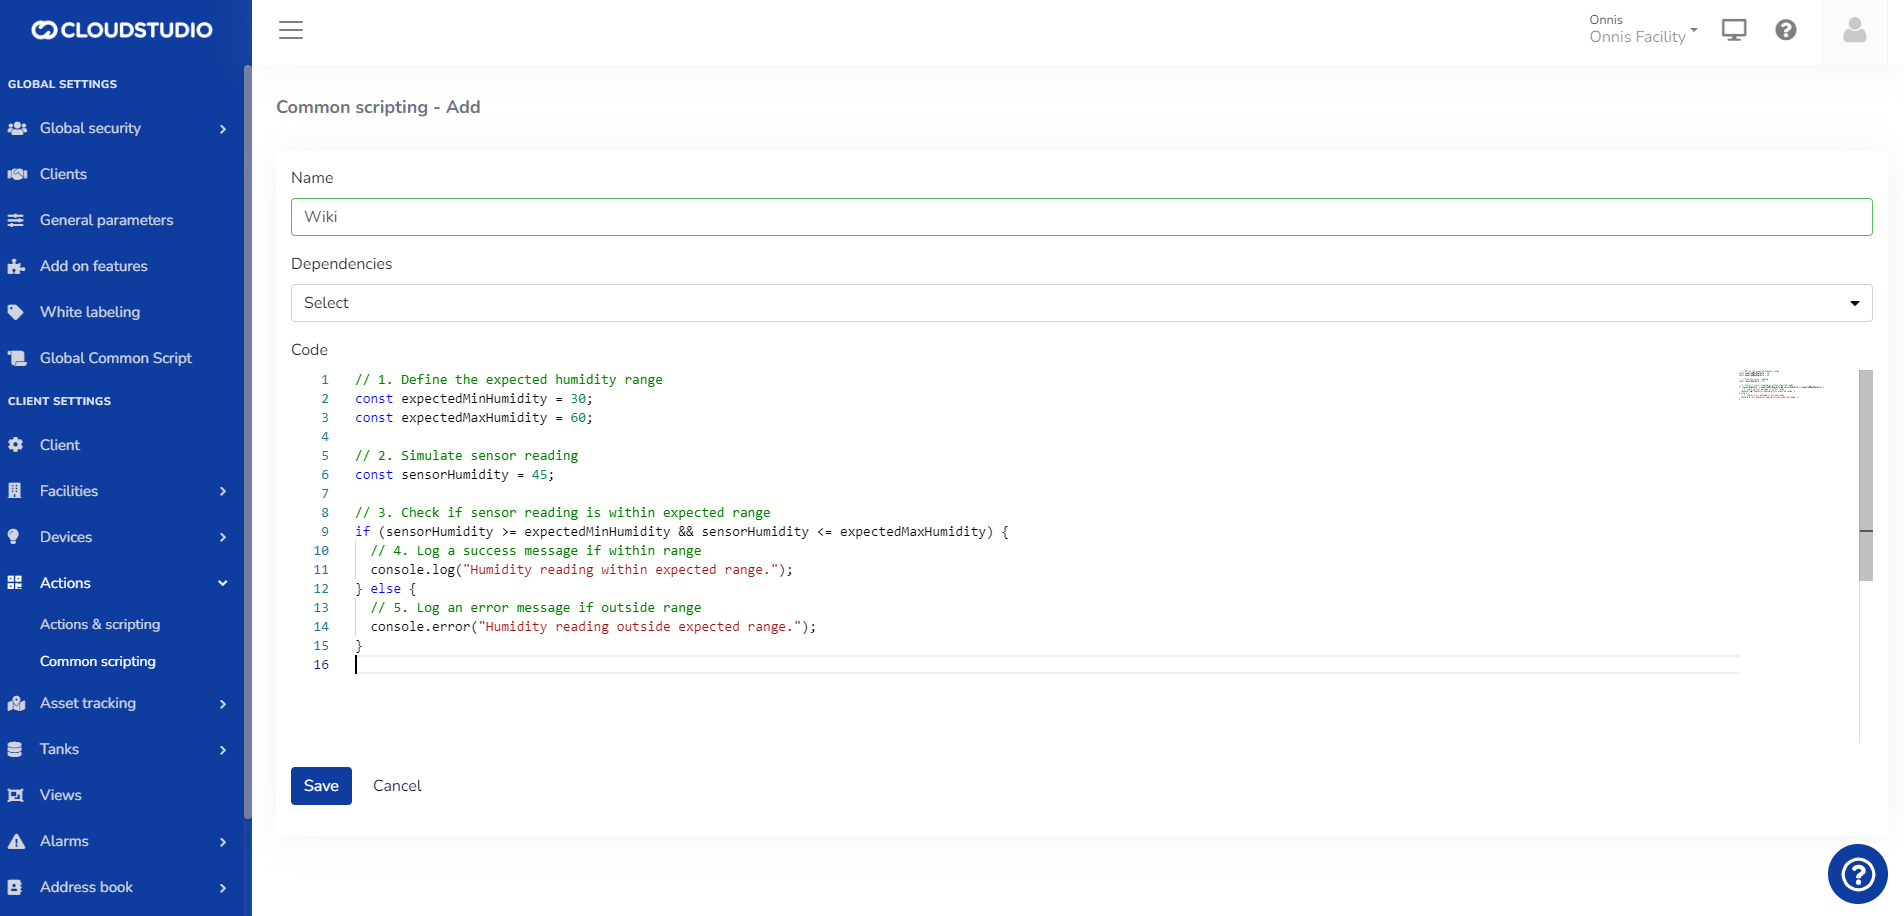Go to Actions & scripting
The image size is (1904, 916).
(100, 624)
